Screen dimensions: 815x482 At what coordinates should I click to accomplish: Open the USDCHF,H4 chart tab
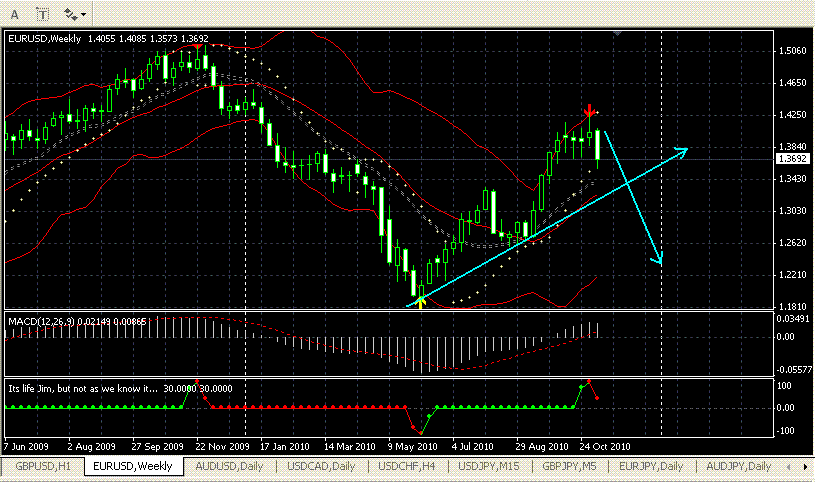407,466
